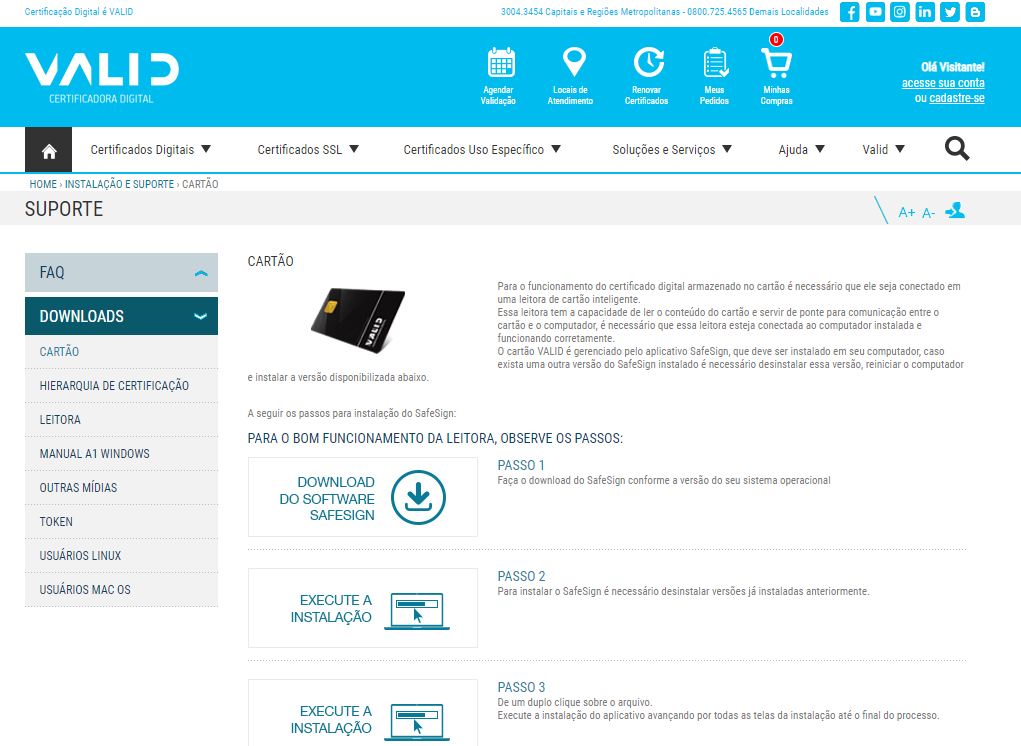Select LEITORA in the sidebar

pyautogui.click(x=121, y=420)
